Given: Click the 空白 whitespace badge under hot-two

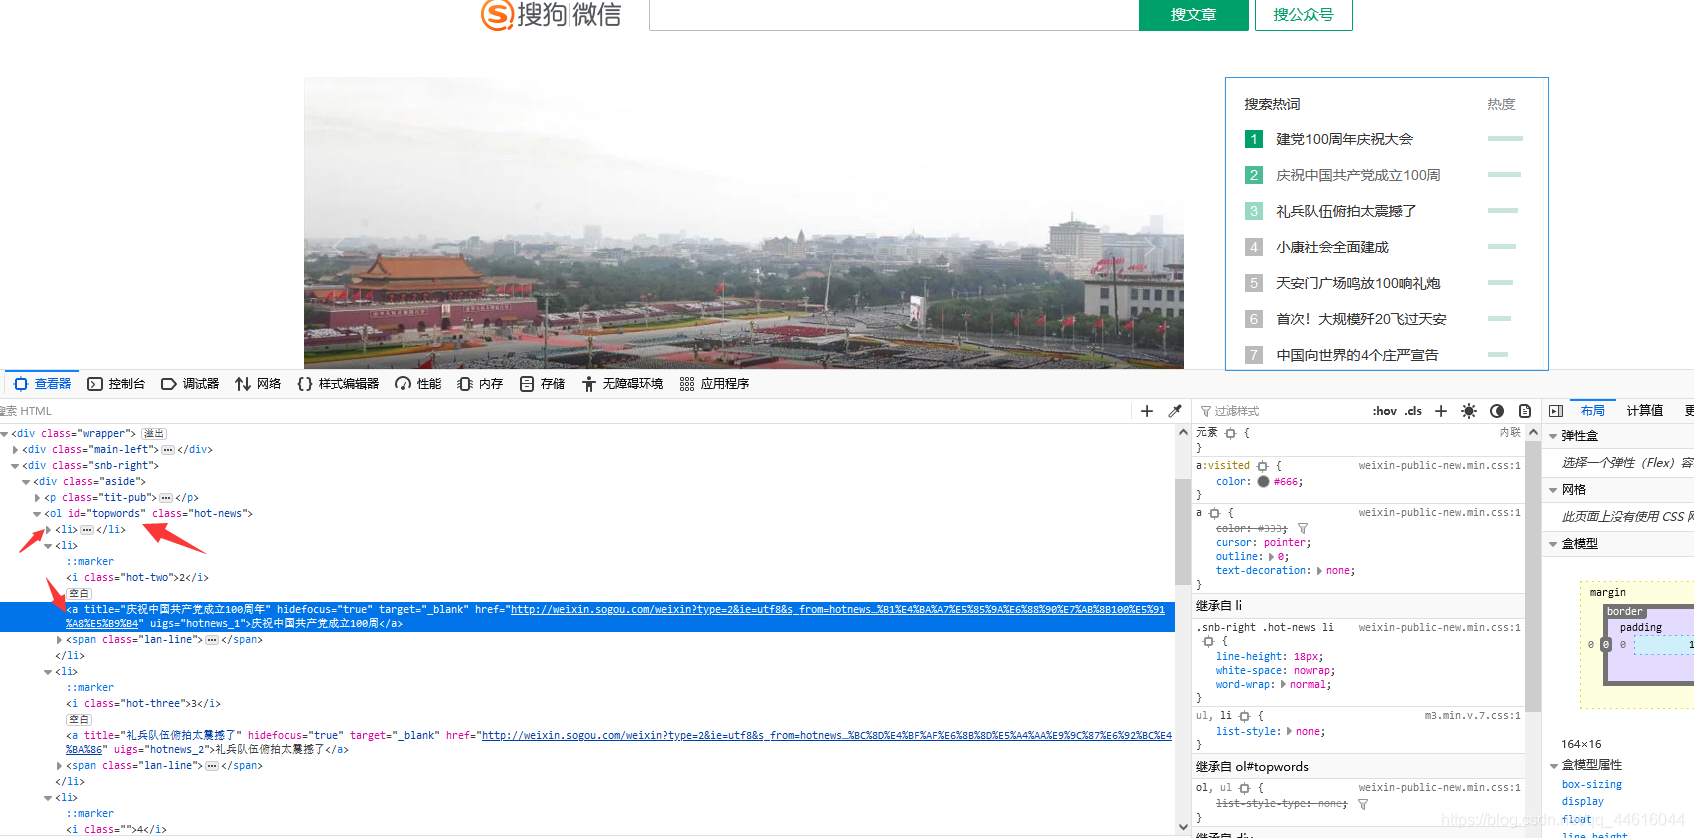Looking at the screenshot, I should (x=79, y=593).
